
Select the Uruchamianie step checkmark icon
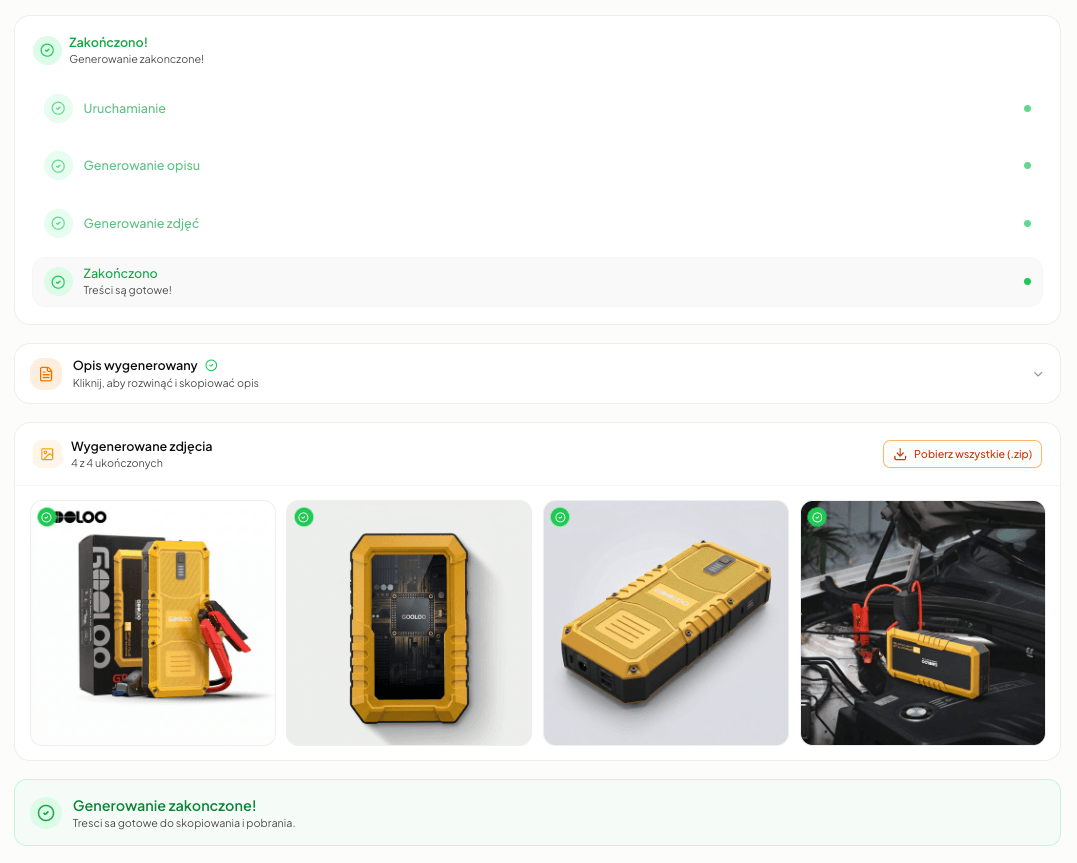pos(58,108)
